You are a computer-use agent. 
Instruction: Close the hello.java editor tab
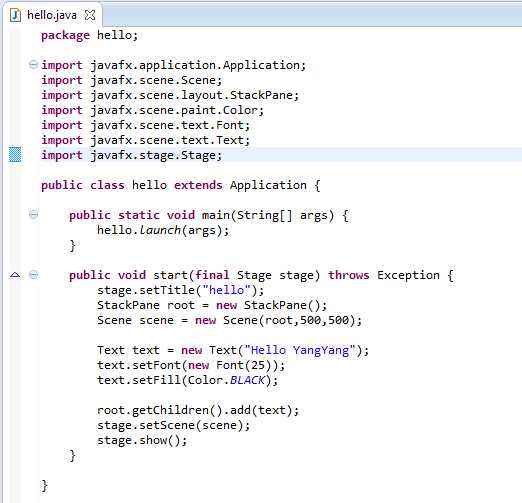tap(90, 15)
